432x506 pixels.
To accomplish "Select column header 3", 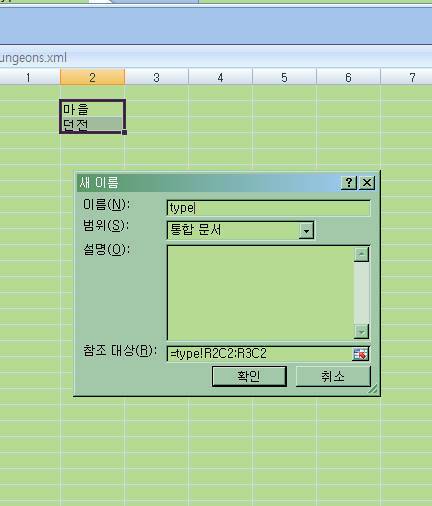I will point(156,77).
